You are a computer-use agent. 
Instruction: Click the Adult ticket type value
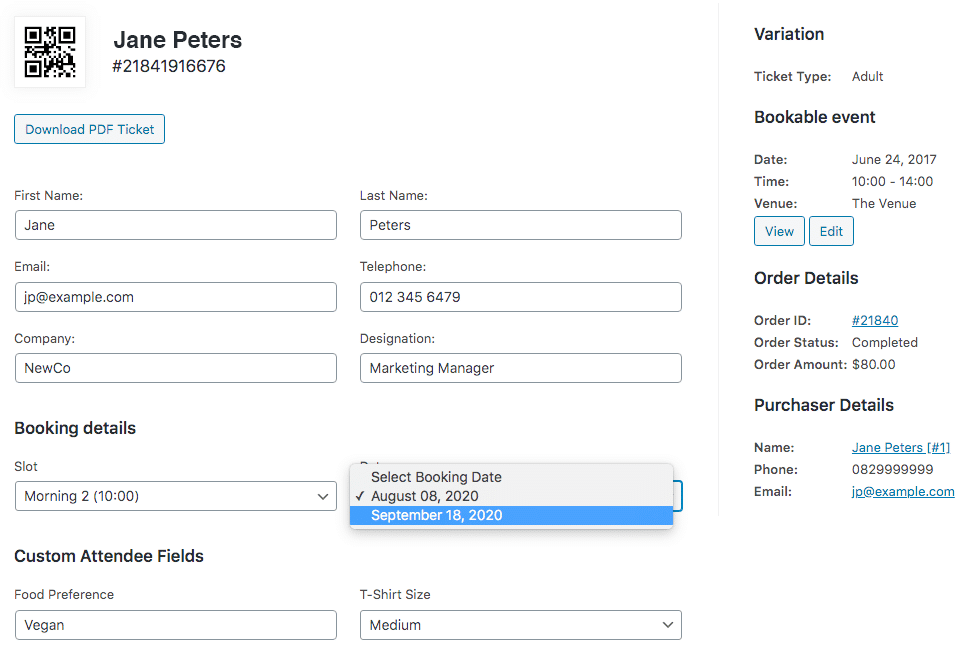click(x=867, y=76)
